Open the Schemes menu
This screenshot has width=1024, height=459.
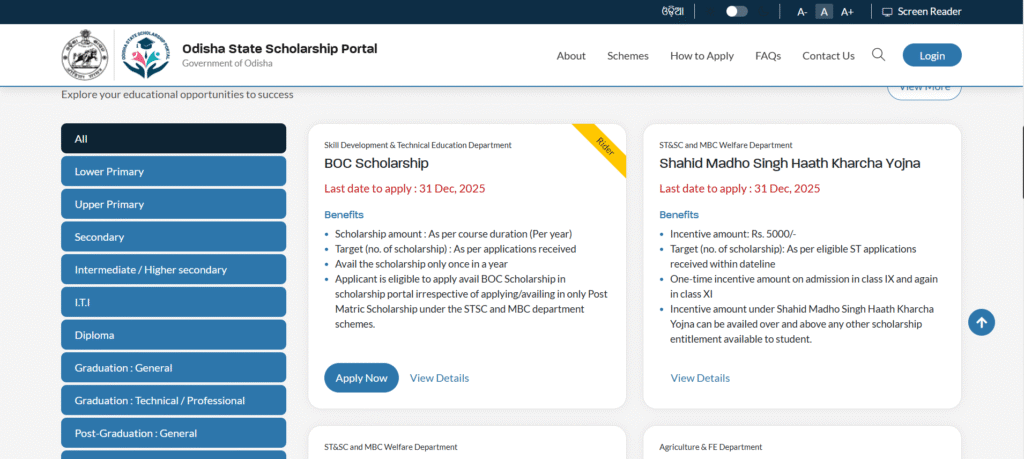[628, 56]
